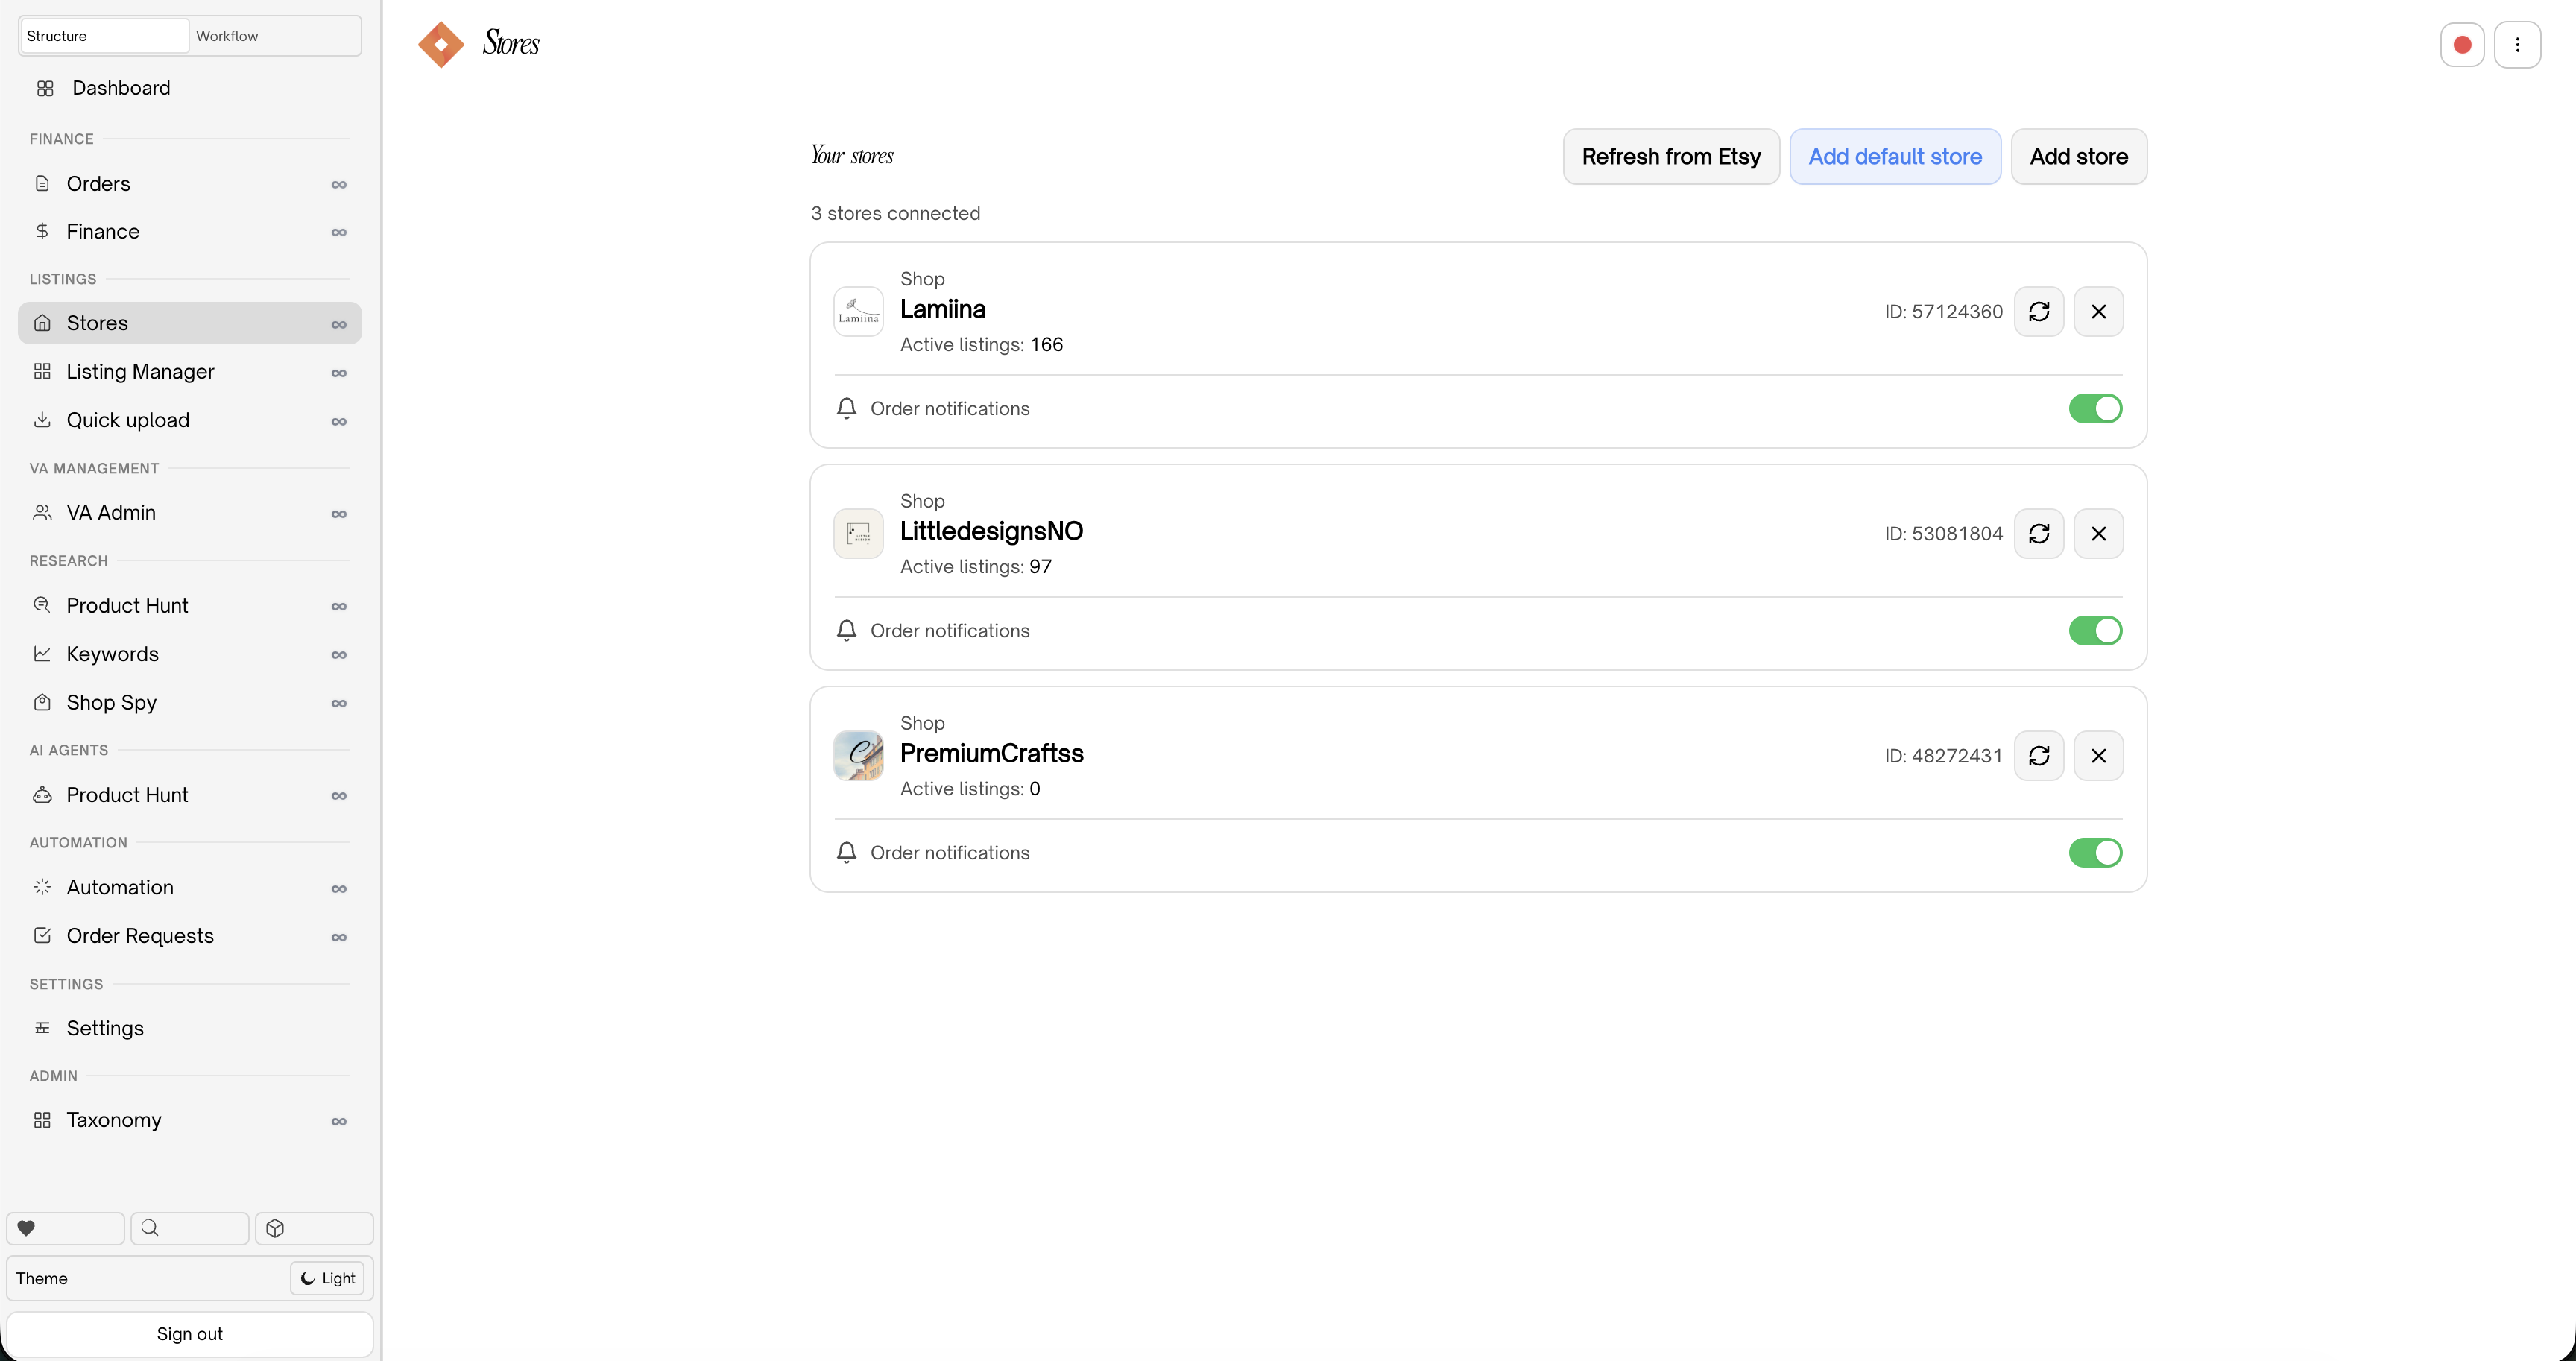Click Refresh from Etsy button
This screenshot has height=1361, width=2576.
pos(1670,156)
